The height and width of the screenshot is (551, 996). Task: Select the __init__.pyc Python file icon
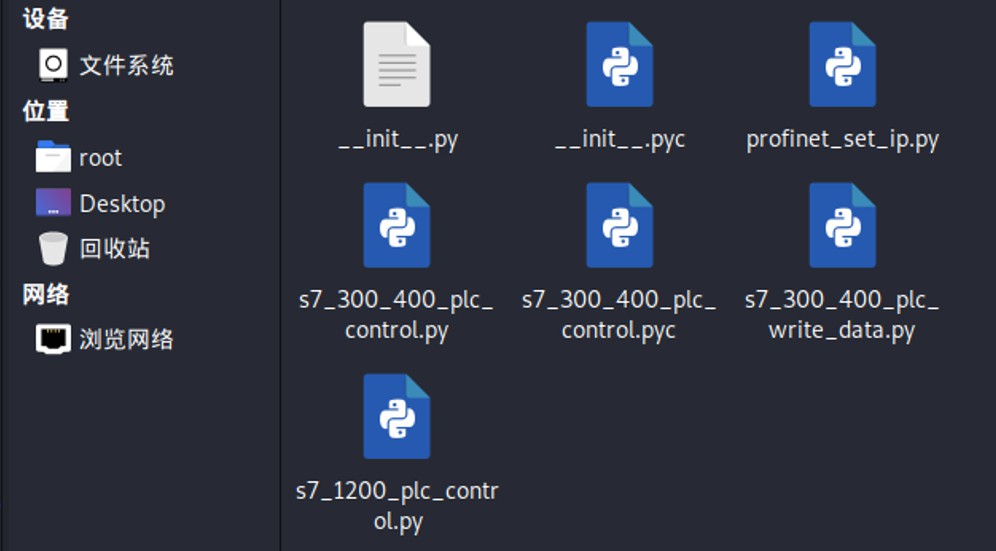pos(619,64)
